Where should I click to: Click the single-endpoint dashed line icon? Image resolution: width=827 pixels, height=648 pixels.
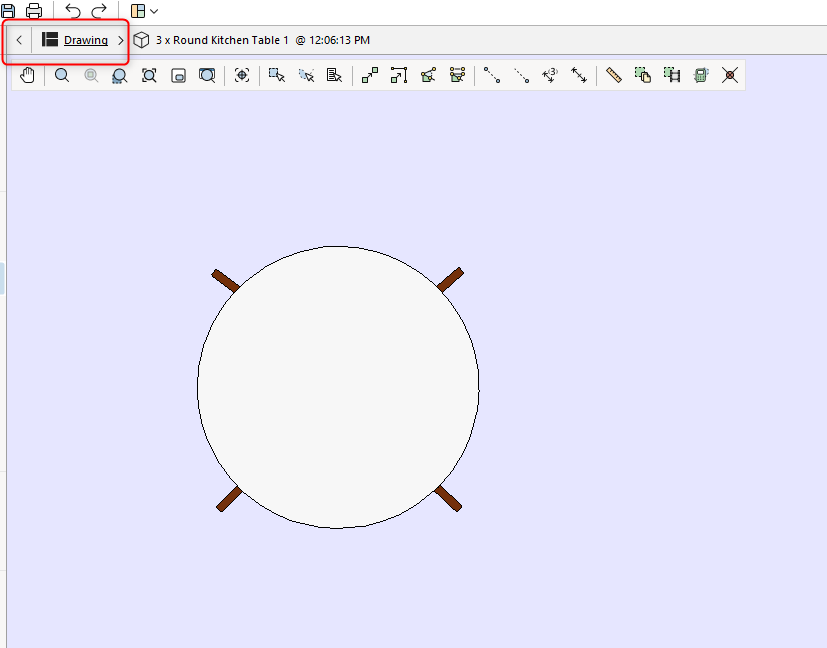[521, 75]
